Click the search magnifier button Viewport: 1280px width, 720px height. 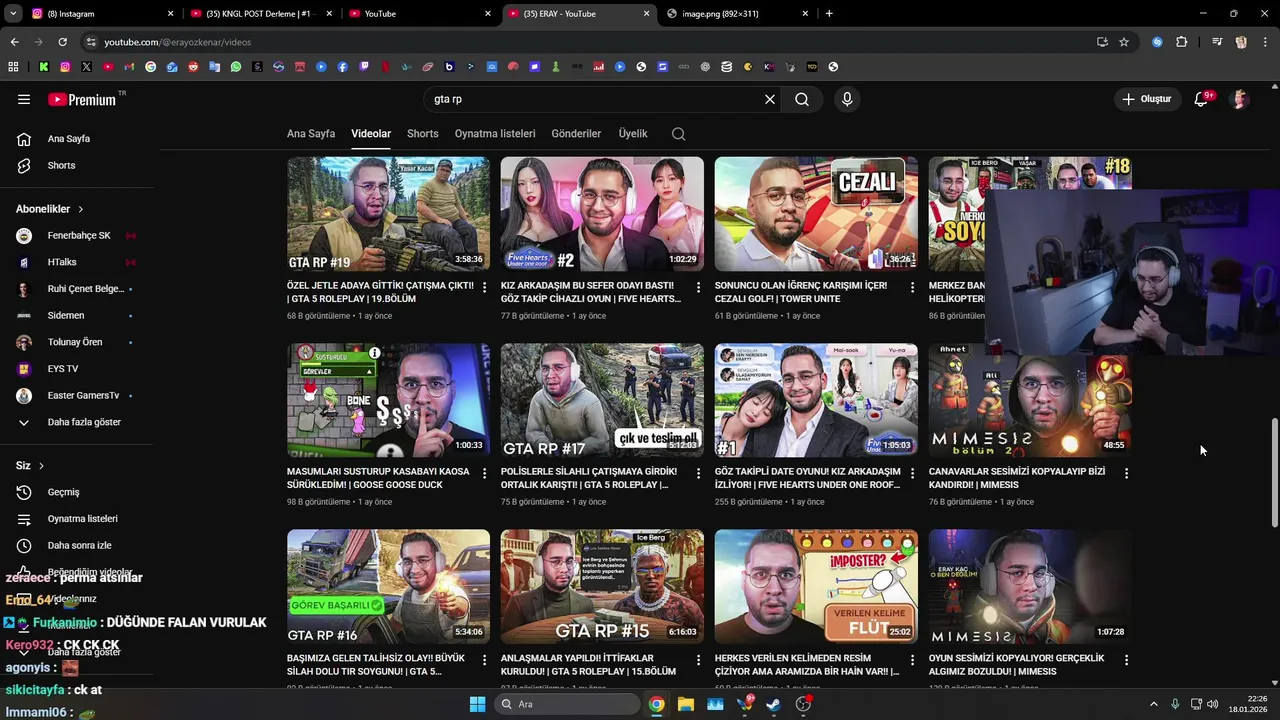[802, 99]
